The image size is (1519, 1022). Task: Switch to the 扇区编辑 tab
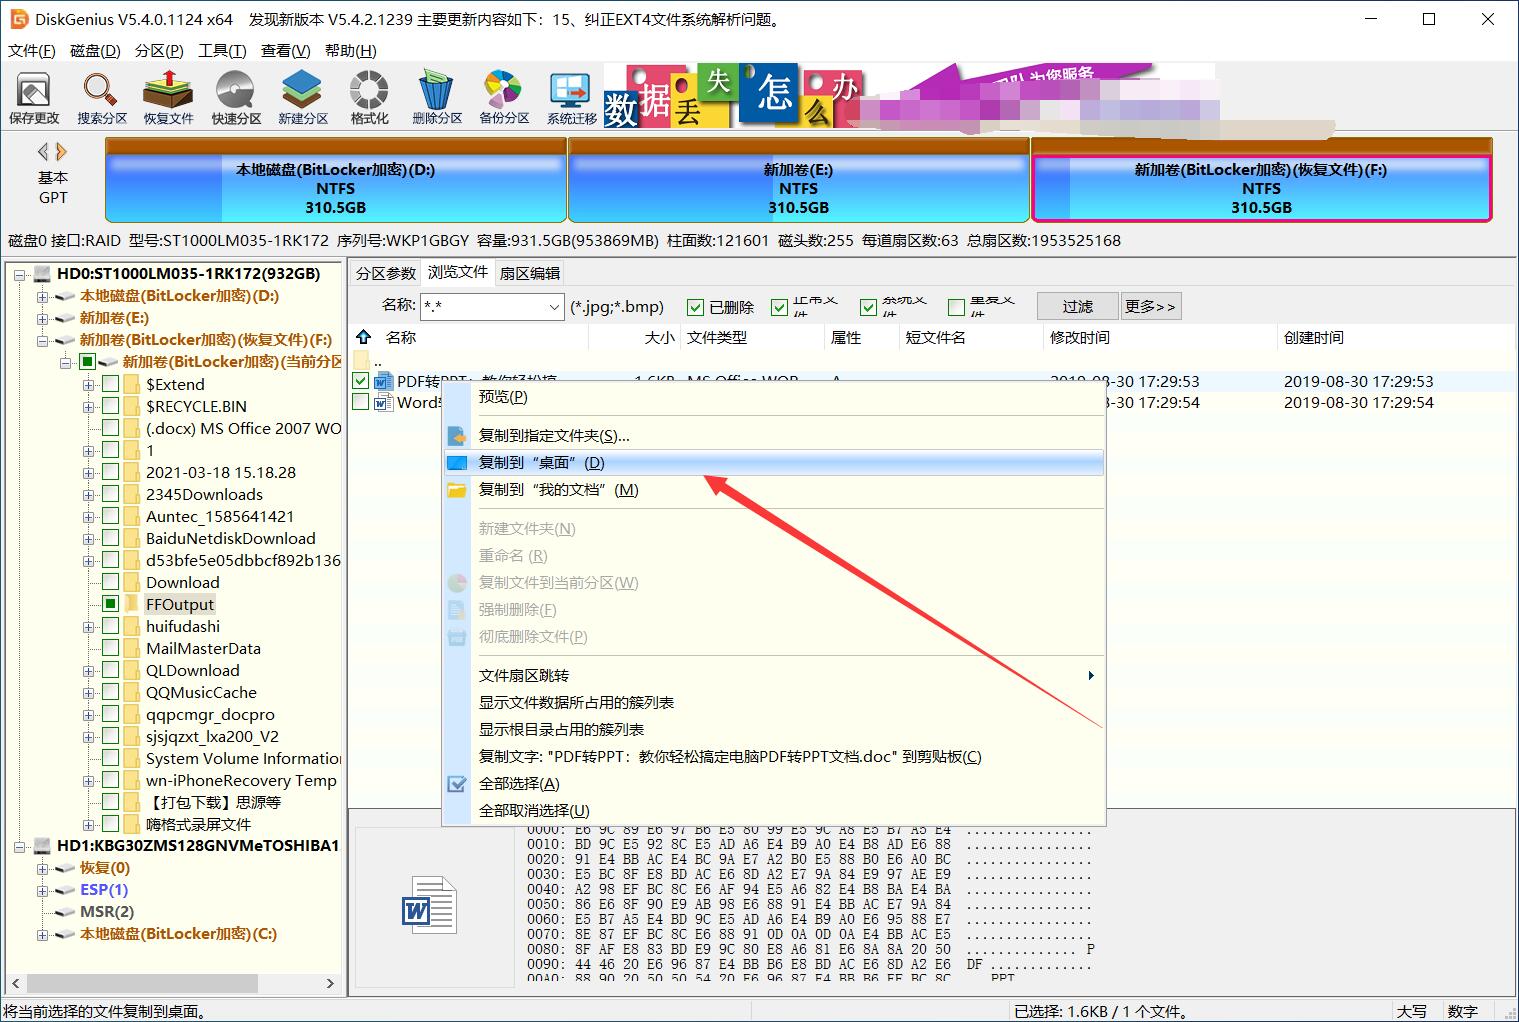[529, 272]
